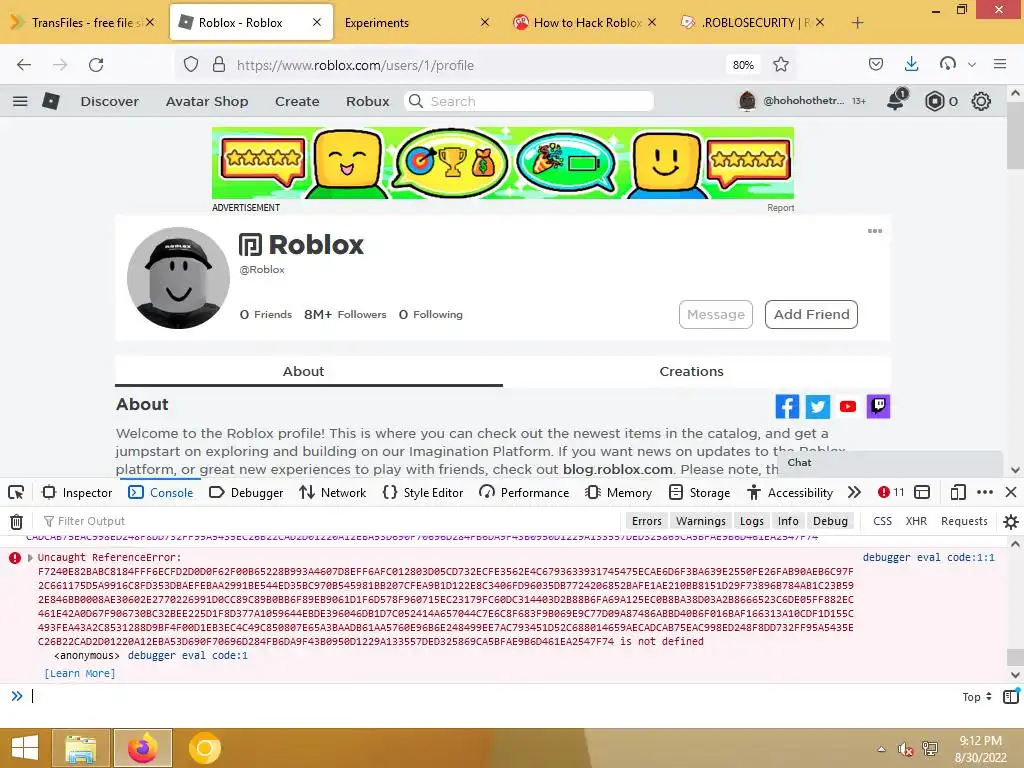Screen dimensions: 1024x768
Task: Click the Add Friend button
Action: click(811, 314)
